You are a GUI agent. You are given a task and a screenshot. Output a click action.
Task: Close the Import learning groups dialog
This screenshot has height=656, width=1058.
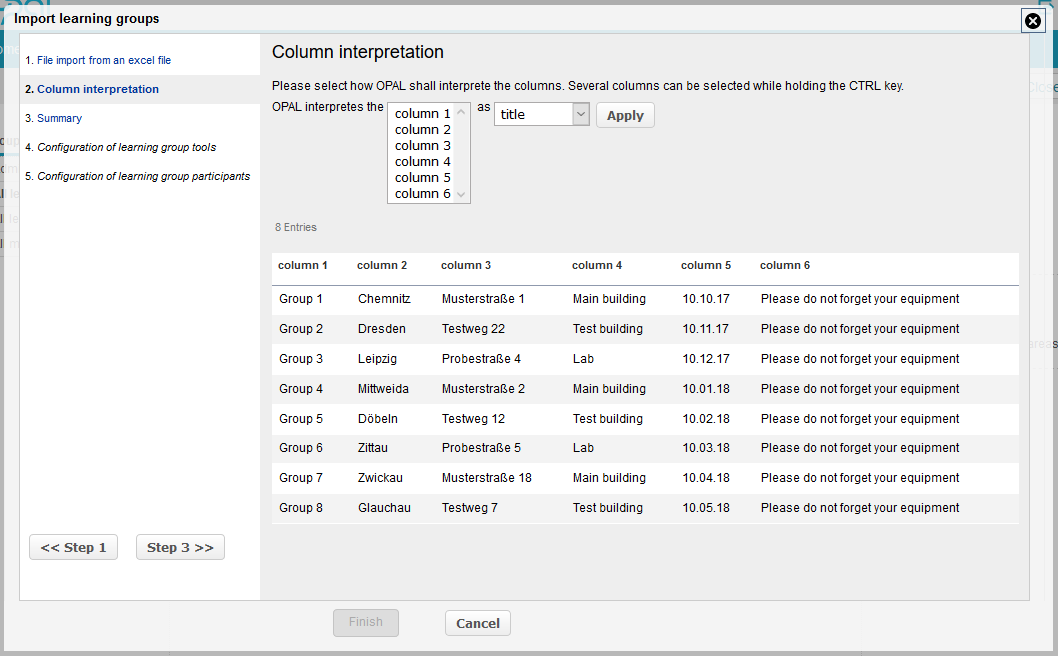coord(1033,20)
